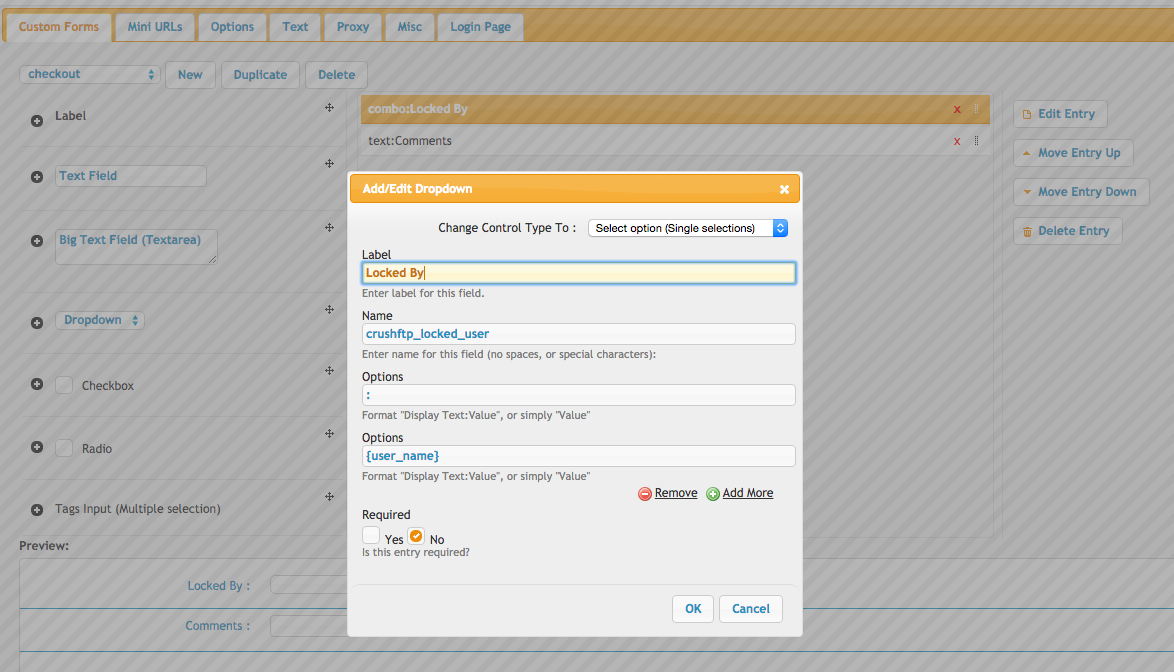Check the Required Yes checkbox

[x=371, y=535]
